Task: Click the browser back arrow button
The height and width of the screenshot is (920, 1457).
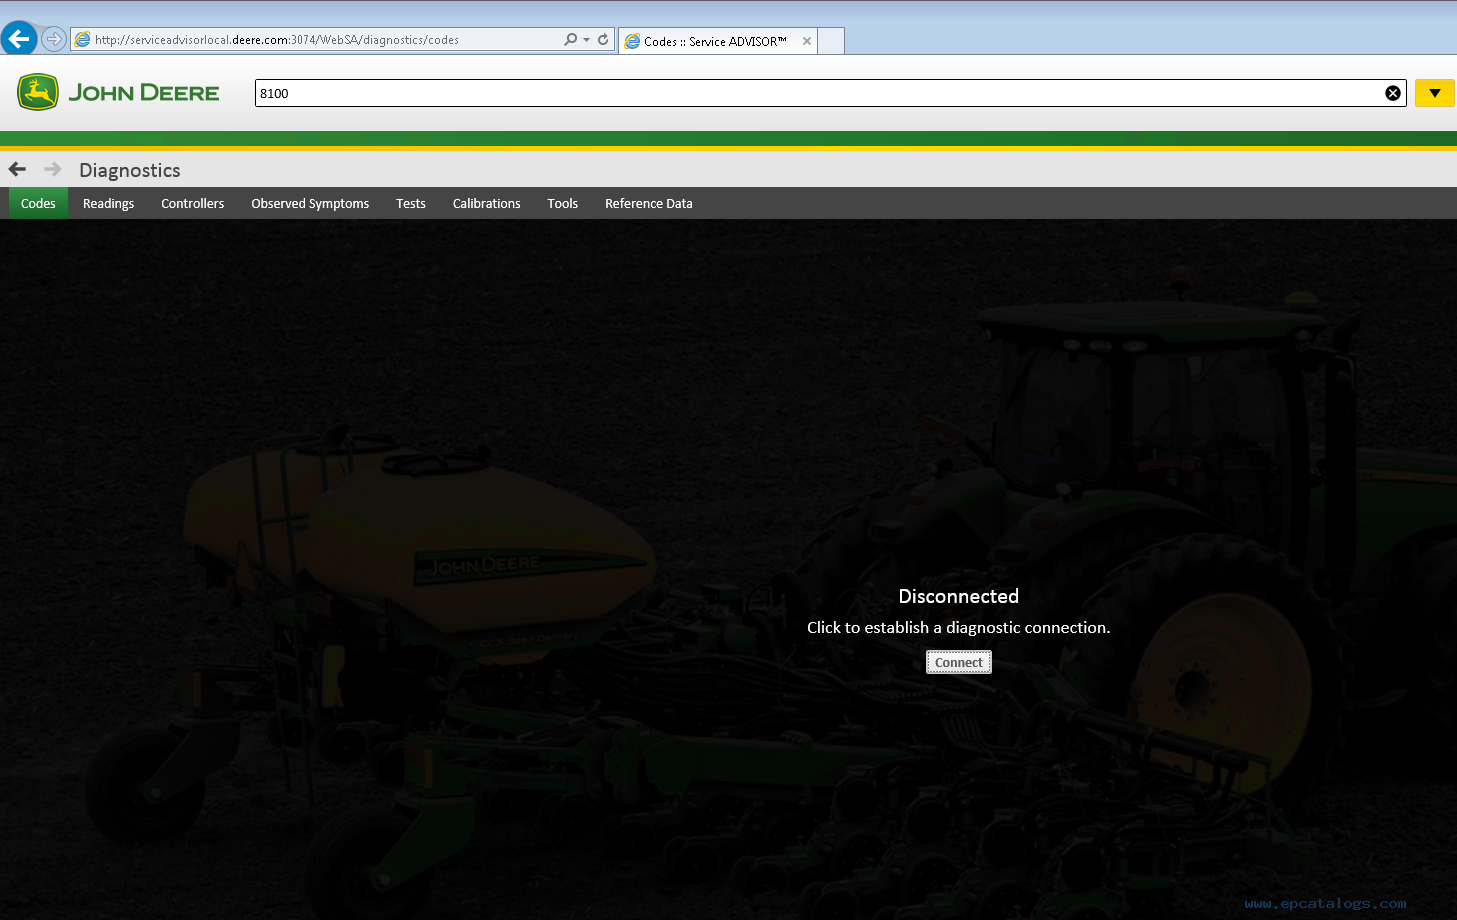Action: 19,39
